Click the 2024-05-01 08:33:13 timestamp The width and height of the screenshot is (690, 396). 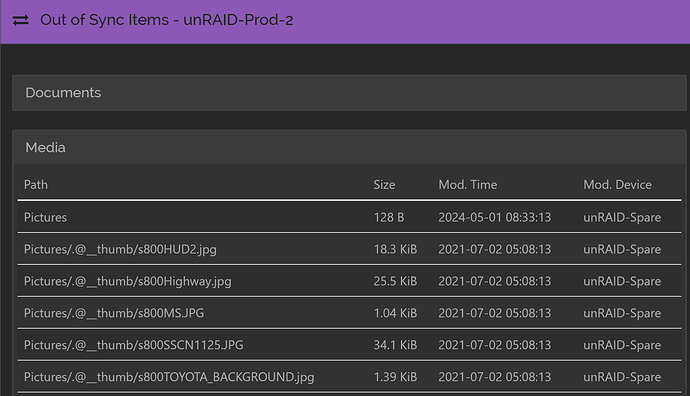tap(495, 217)
